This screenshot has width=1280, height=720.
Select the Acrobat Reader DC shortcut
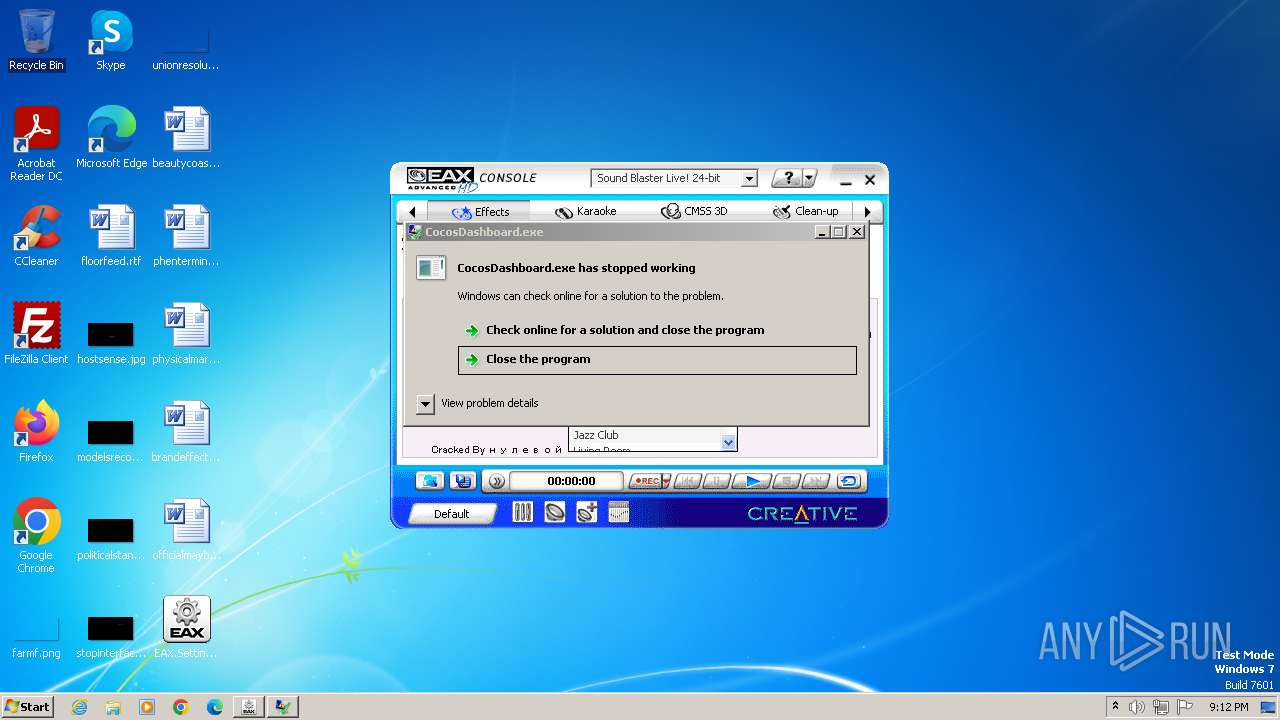36,145
